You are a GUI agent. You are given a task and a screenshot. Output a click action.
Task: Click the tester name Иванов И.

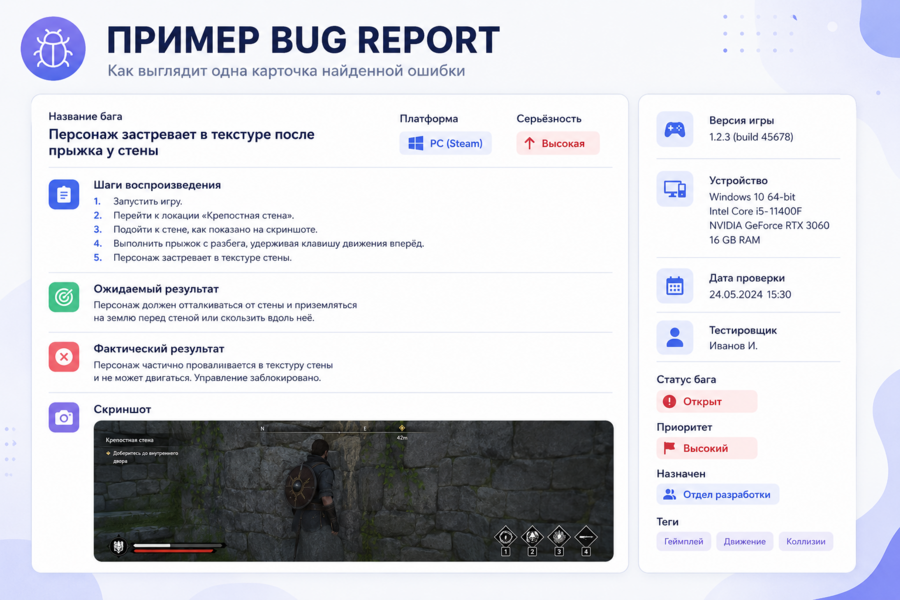click(733, 346)
